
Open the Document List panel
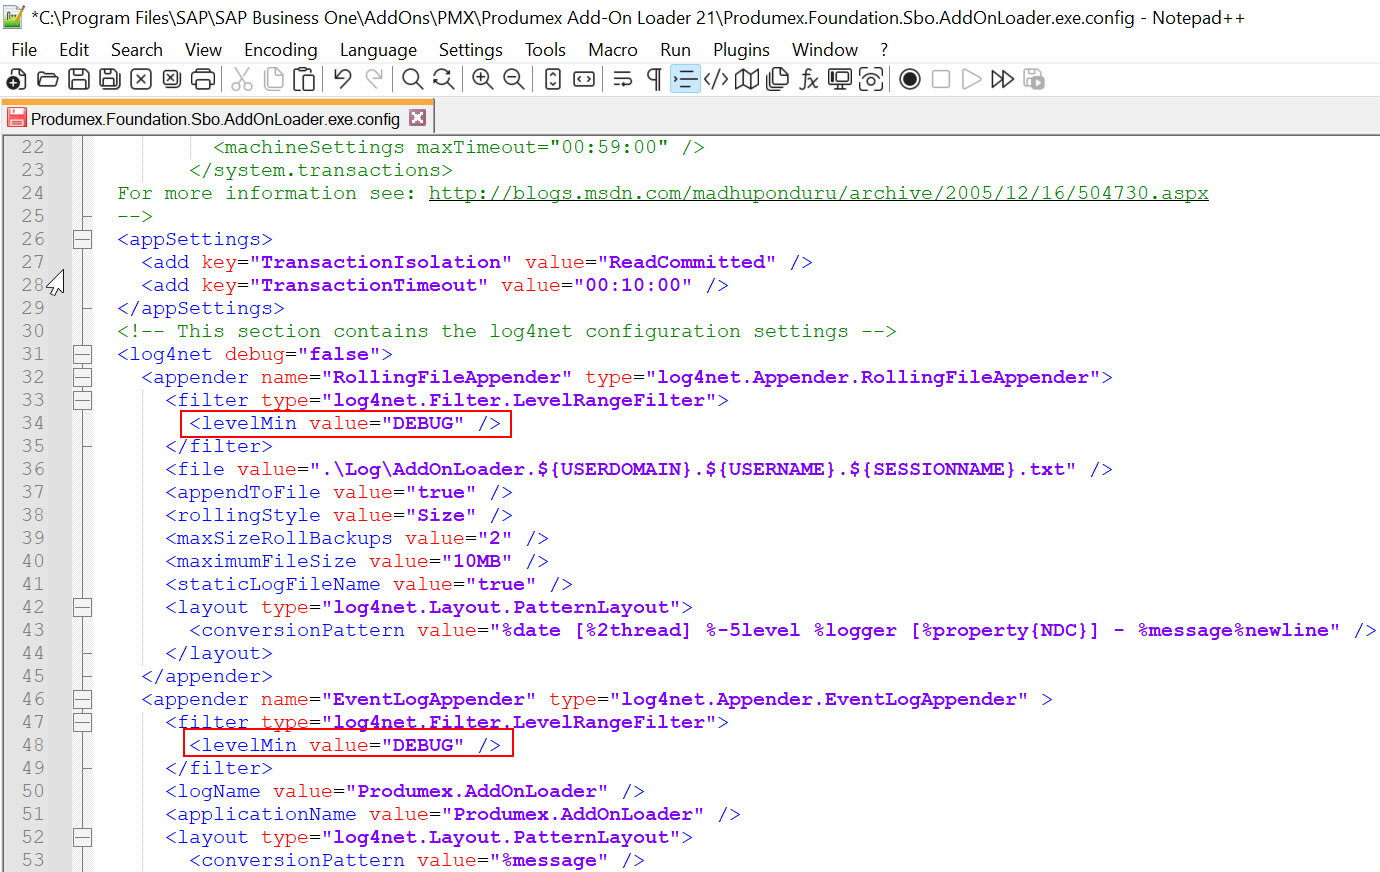click(778, 79)
